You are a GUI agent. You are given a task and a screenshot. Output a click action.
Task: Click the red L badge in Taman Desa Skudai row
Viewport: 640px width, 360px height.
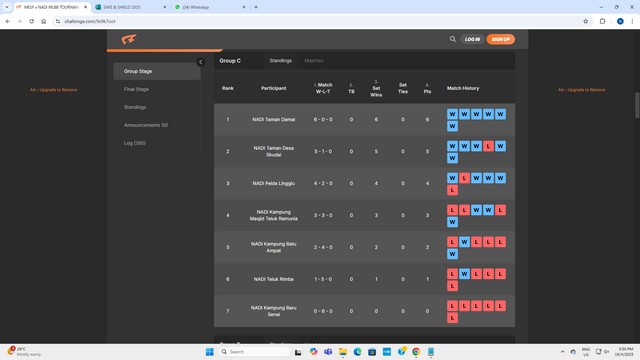click(488, 146)
